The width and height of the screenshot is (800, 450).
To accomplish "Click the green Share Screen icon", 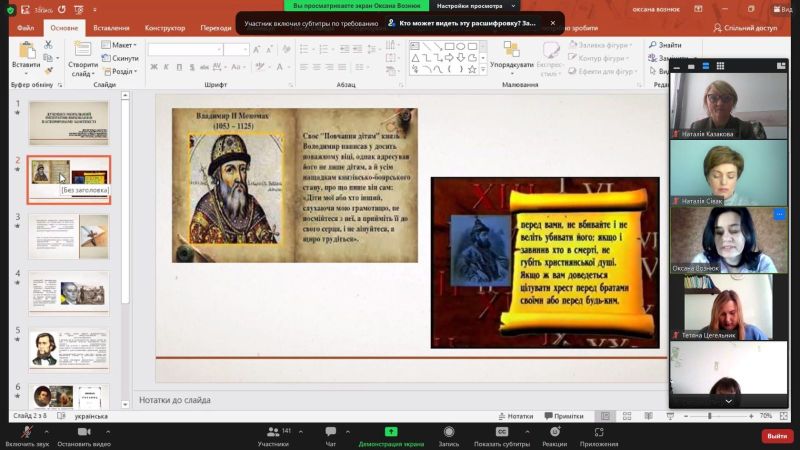I will click(x=391, y=432).
